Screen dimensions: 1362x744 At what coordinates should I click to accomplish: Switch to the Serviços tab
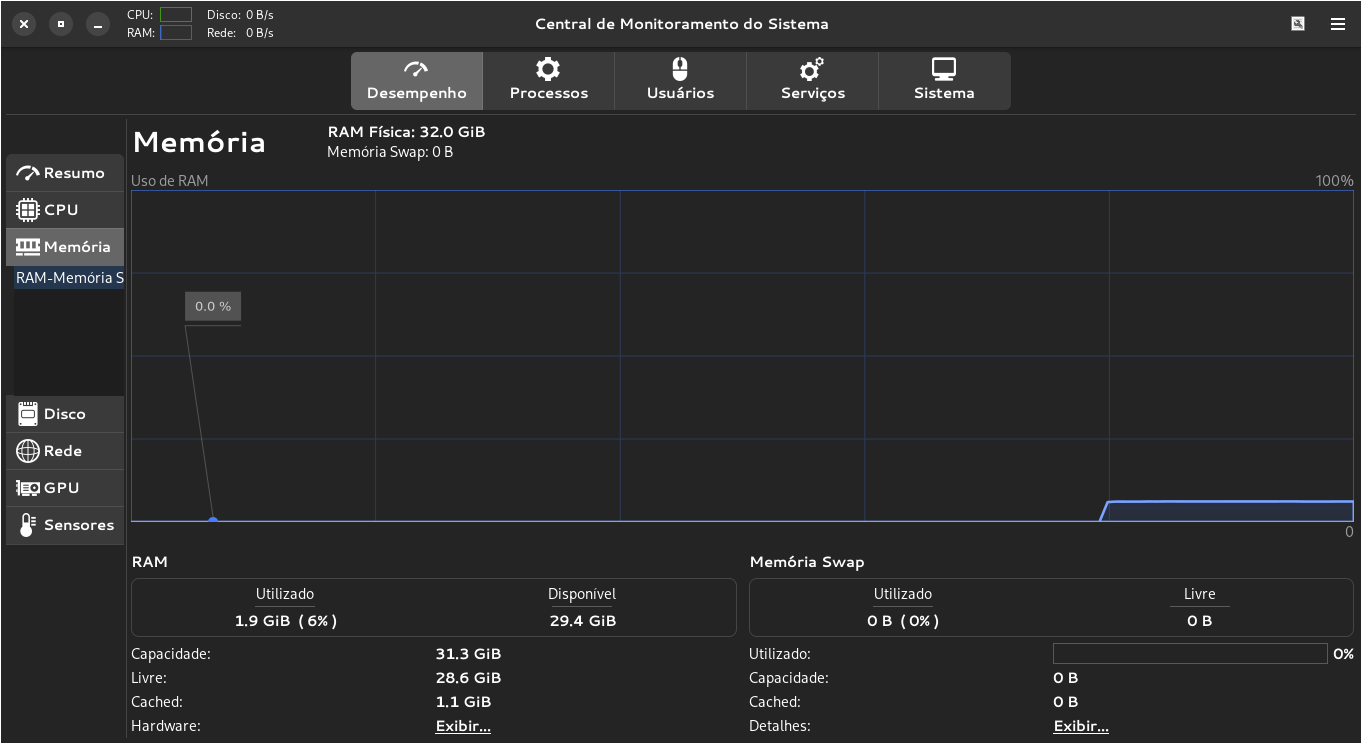pos(812,81)
